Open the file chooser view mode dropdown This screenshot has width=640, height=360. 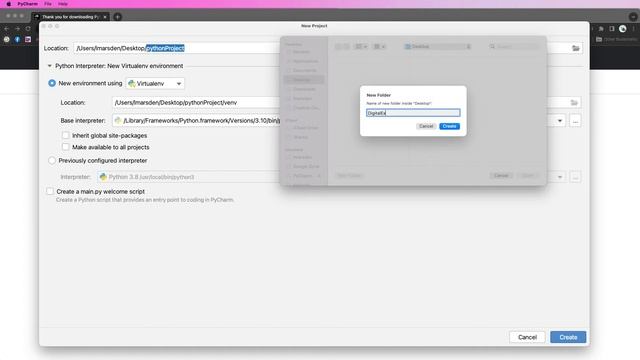(361, 47)
